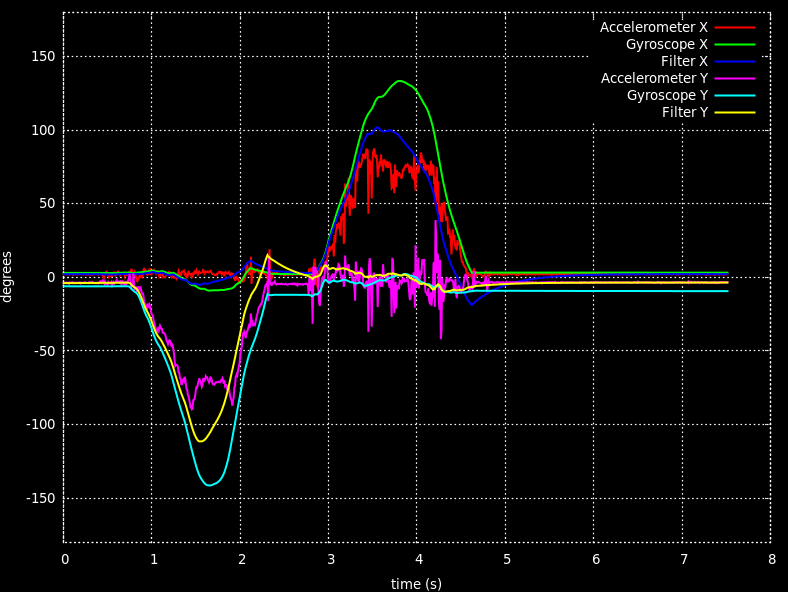Click the 150 y-axis tick label

coord(43,57)
